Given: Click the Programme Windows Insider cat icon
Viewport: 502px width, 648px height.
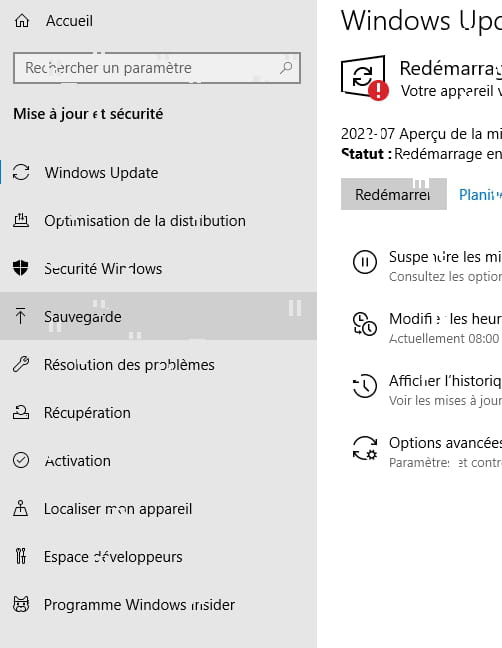Looking at the screenshot, I should point(21,604).
